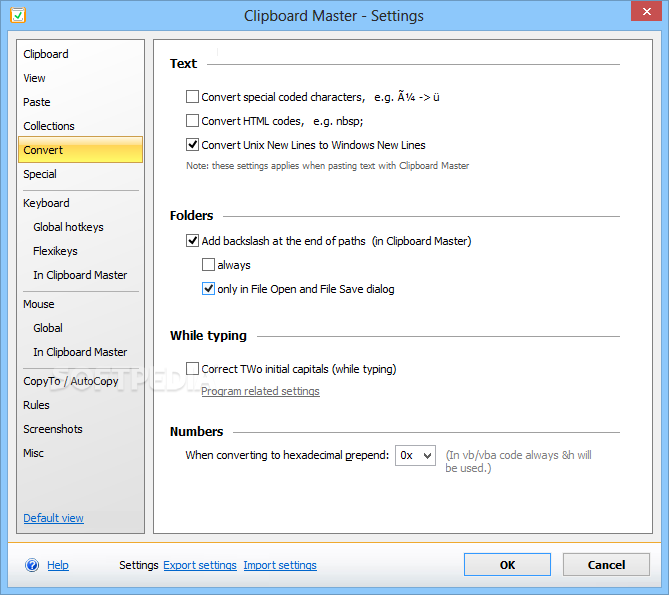Switch to the View settings page
The image size is (669, 595).
34,78
